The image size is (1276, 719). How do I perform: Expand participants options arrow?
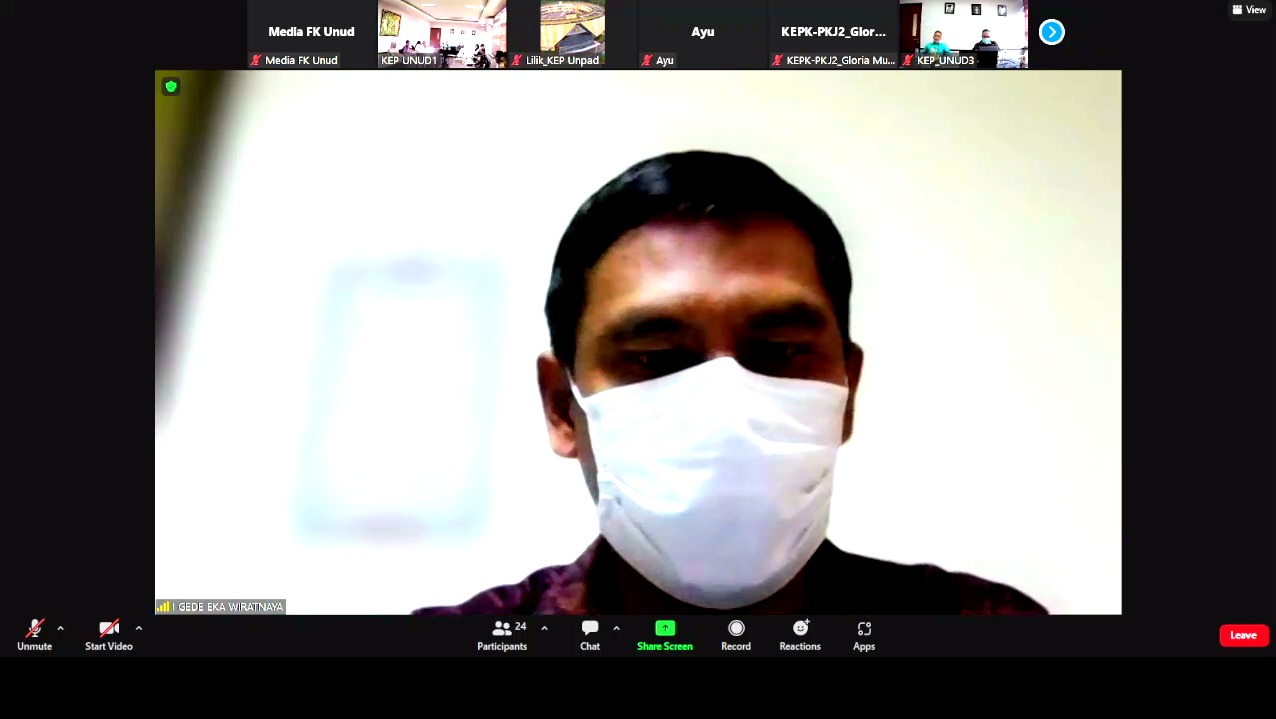(544, 628)
